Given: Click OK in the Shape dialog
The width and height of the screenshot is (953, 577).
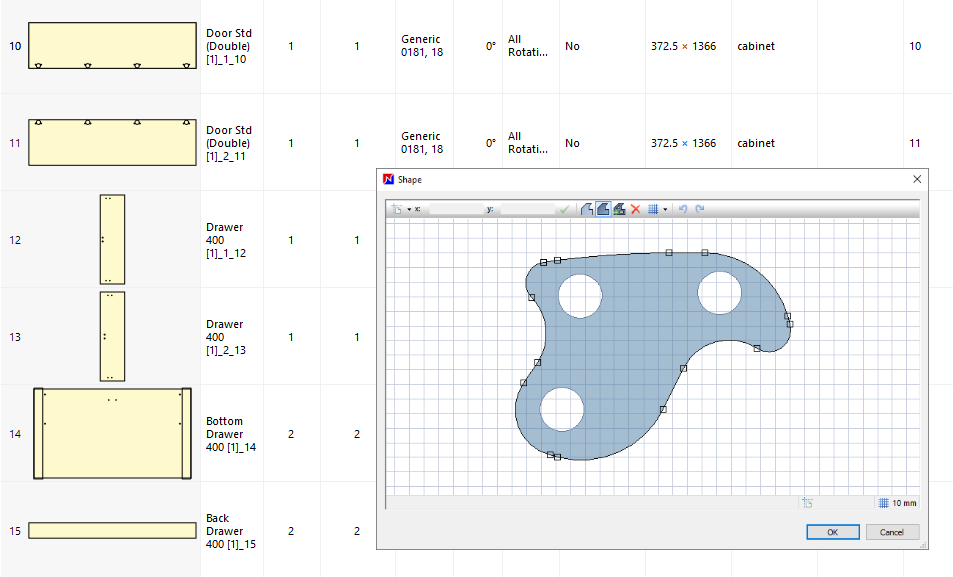Looking at the screenshot, I should pyautogui.click(x=833, y=532).
